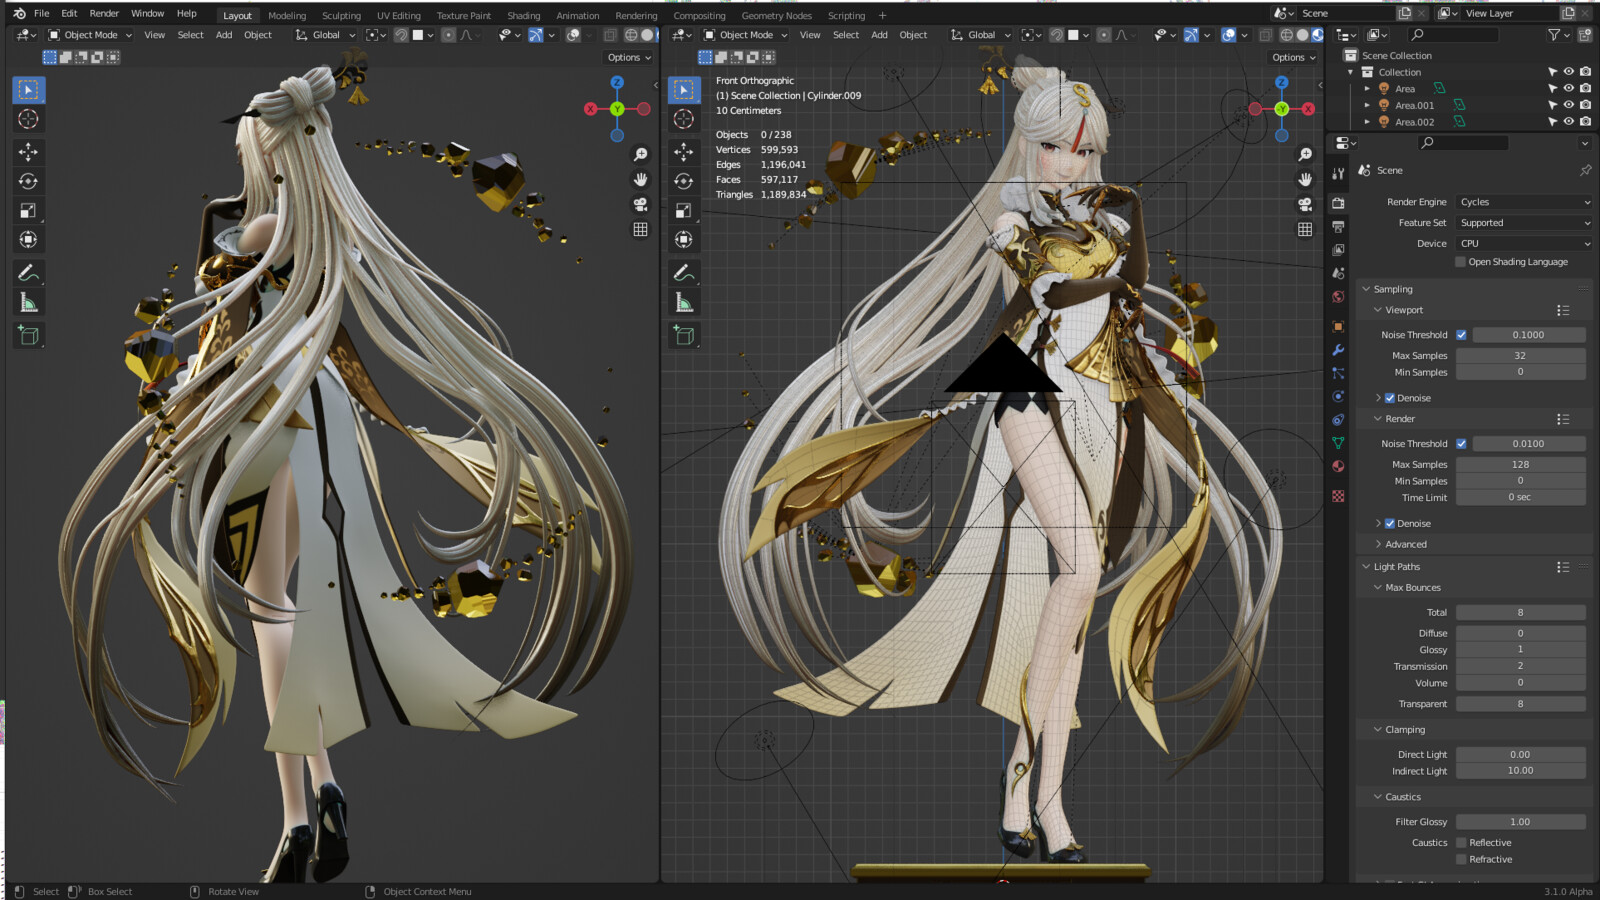
Task: Open the File menu
Action: click(41, 14)
